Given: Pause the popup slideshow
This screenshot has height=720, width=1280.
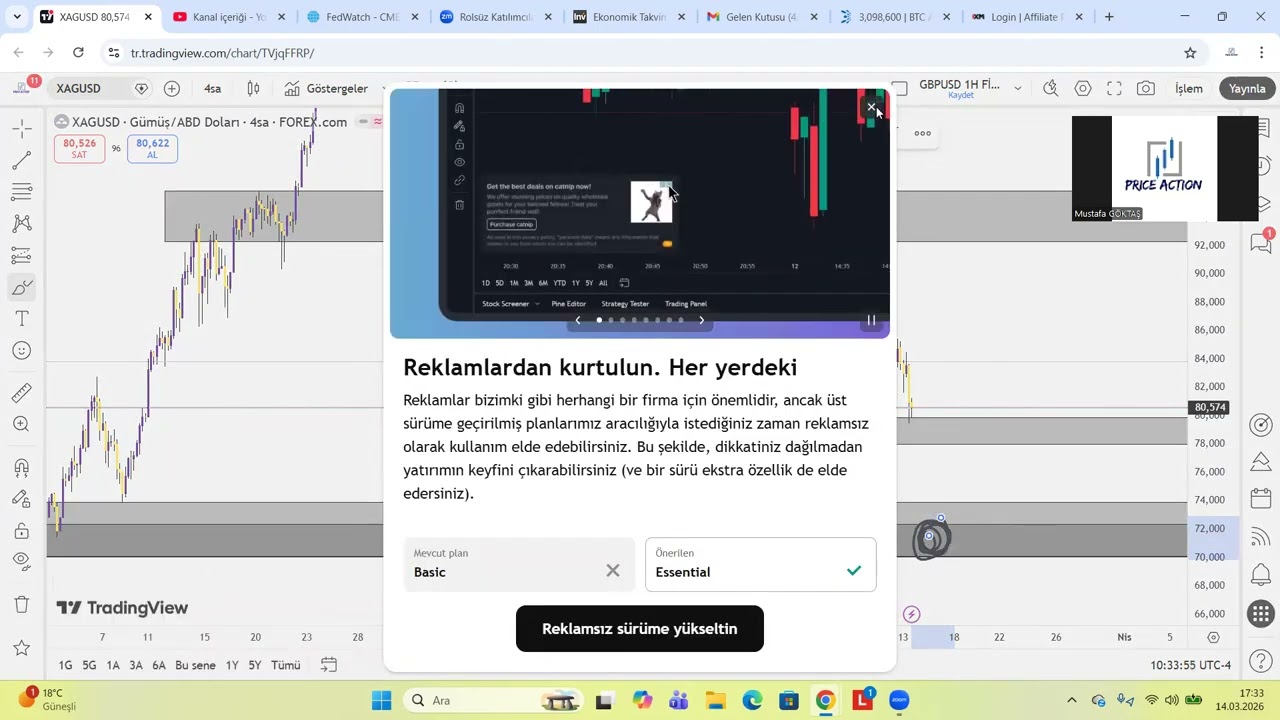Looking at the screenshot, I should (871, 320).
